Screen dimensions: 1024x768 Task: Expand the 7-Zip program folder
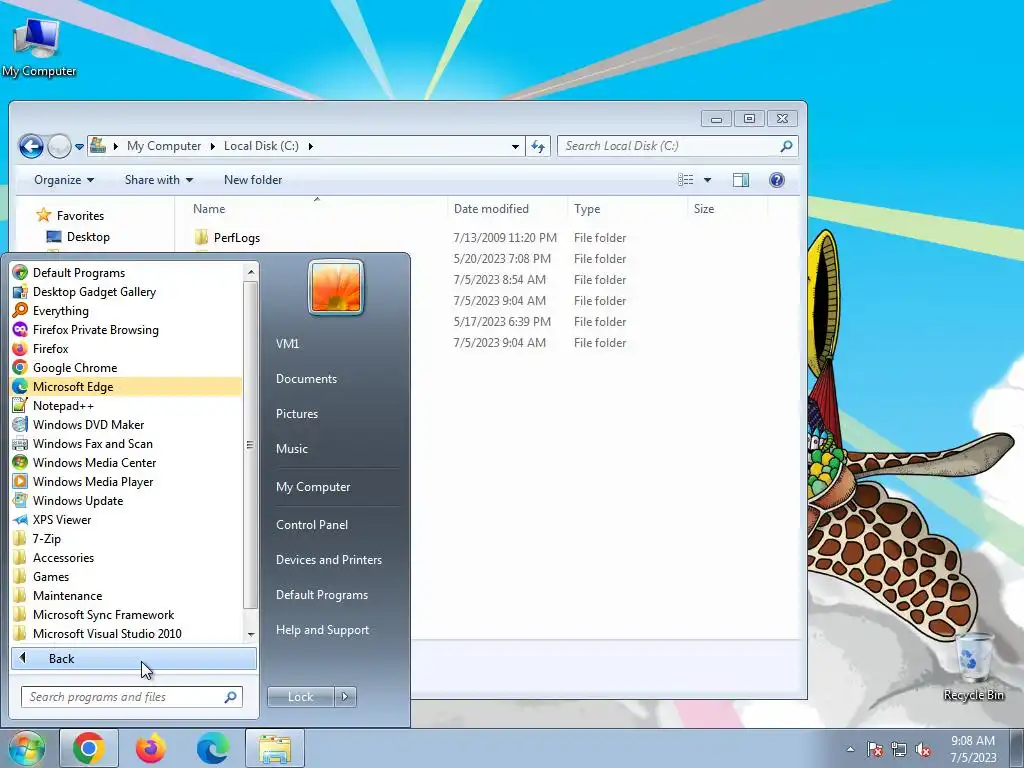[127, 539]
